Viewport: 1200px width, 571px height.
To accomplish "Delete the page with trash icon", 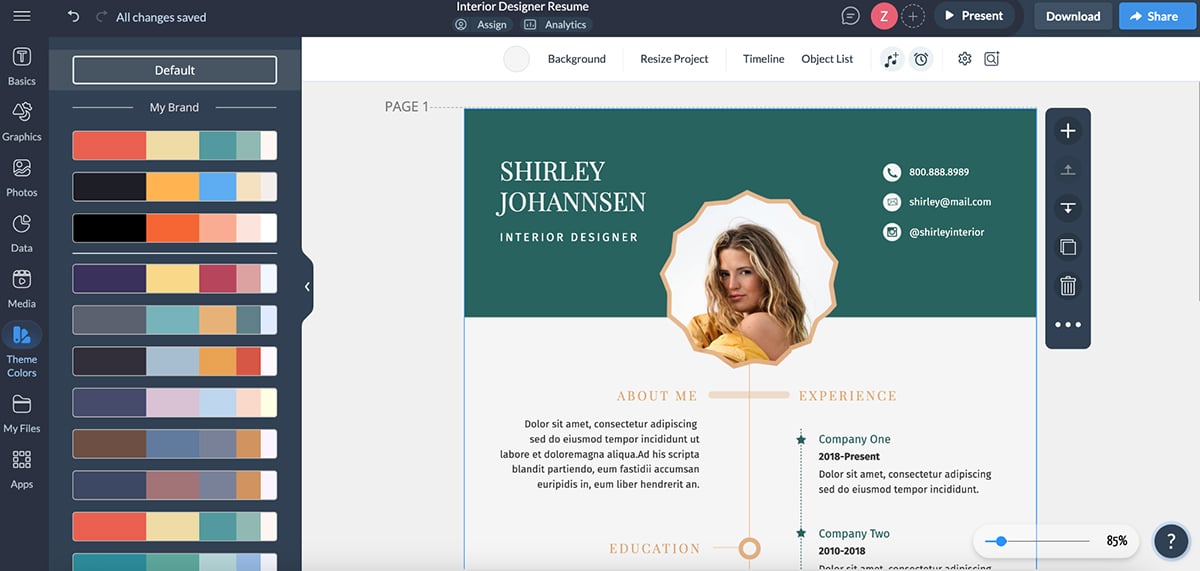I will pyautogui.click(x=1067, y=286).
